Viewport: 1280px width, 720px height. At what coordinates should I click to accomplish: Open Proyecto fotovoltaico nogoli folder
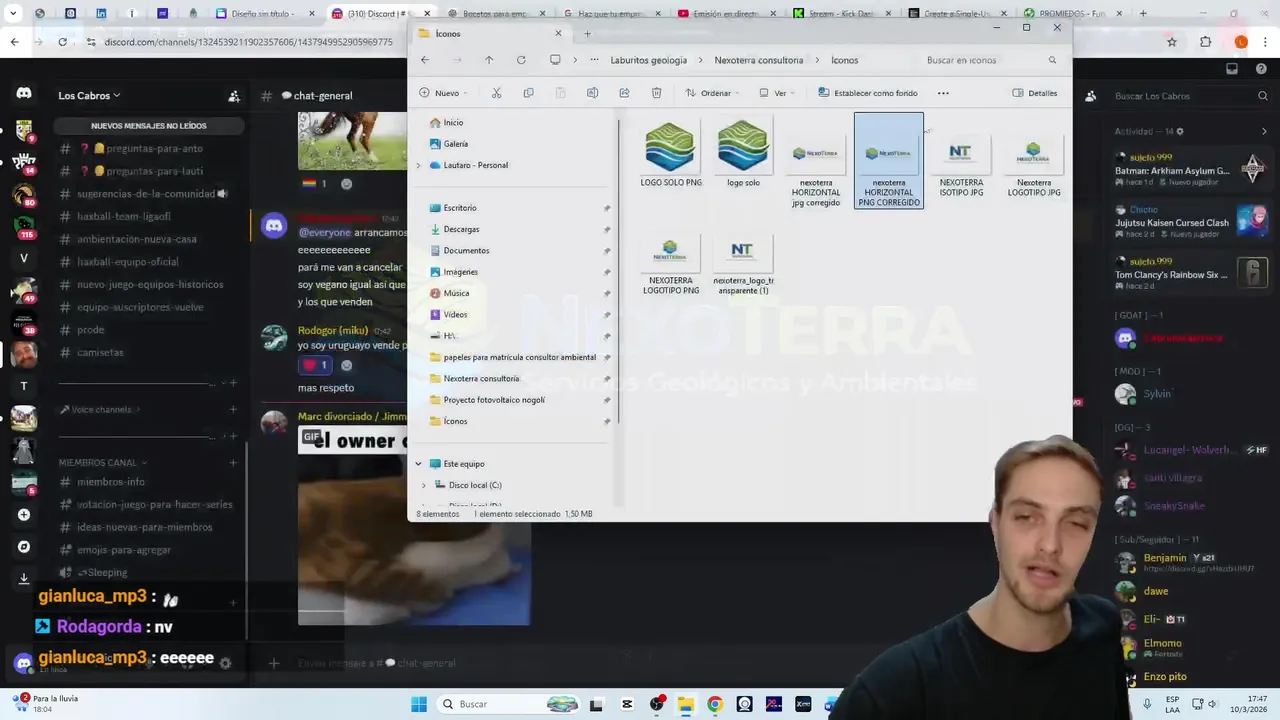click(494, 400)
